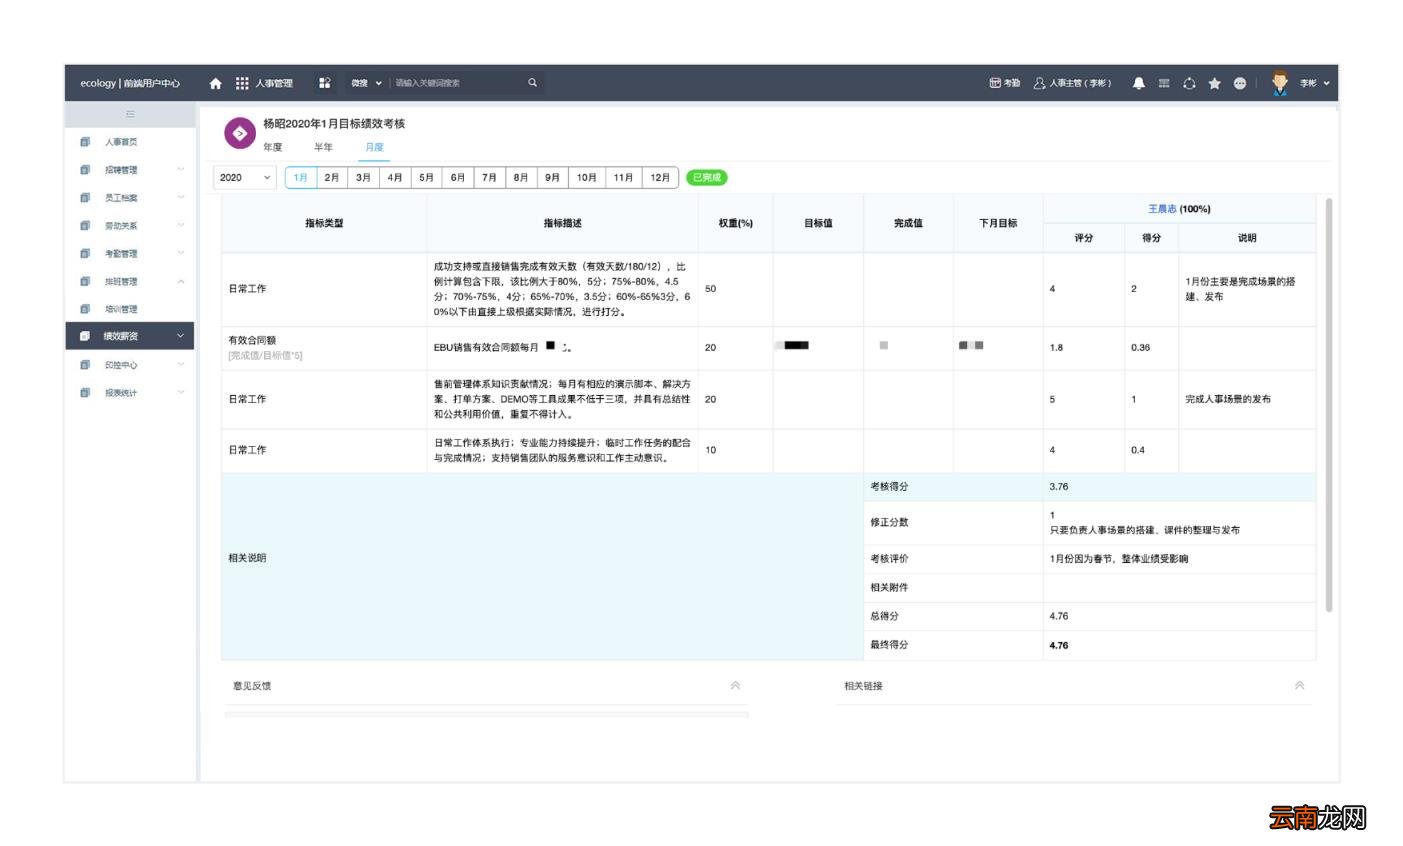Open the 人事管理 module grid icon
Viewport: 1403px width, 846px height.
point(242,83)
